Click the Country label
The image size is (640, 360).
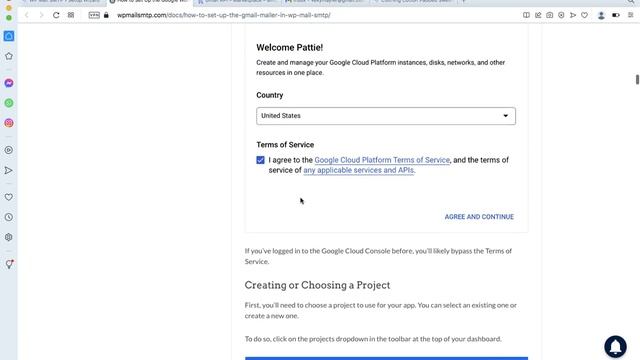click(x=269, y=95)
